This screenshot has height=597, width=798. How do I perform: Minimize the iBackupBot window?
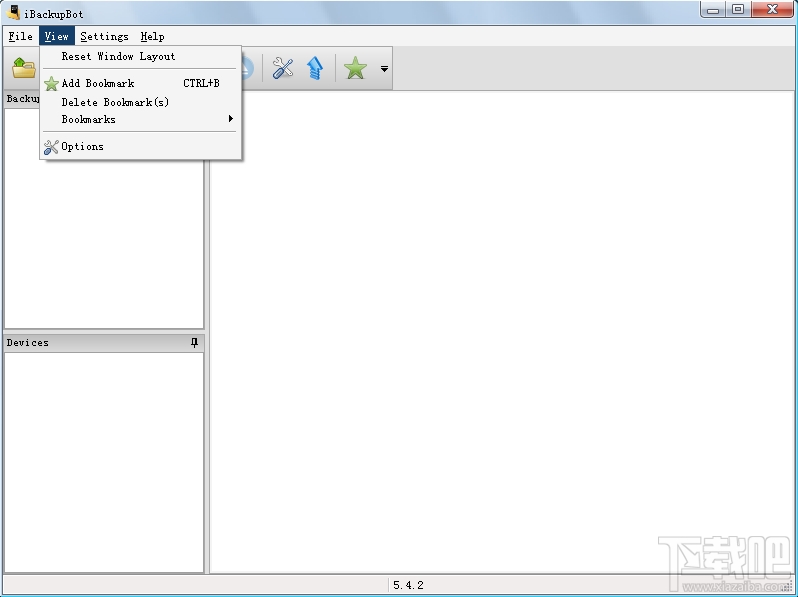[713, 10]
